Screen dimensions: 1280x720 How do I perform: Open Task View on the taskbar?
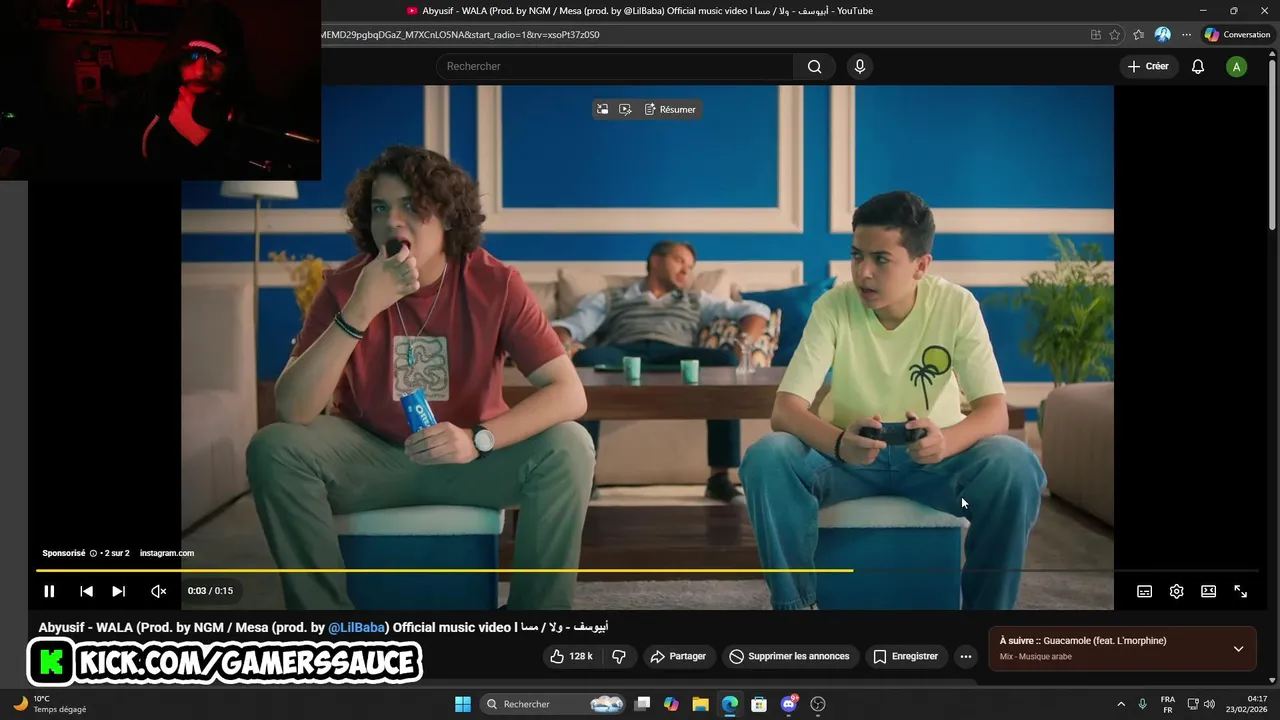coord(643,704)
